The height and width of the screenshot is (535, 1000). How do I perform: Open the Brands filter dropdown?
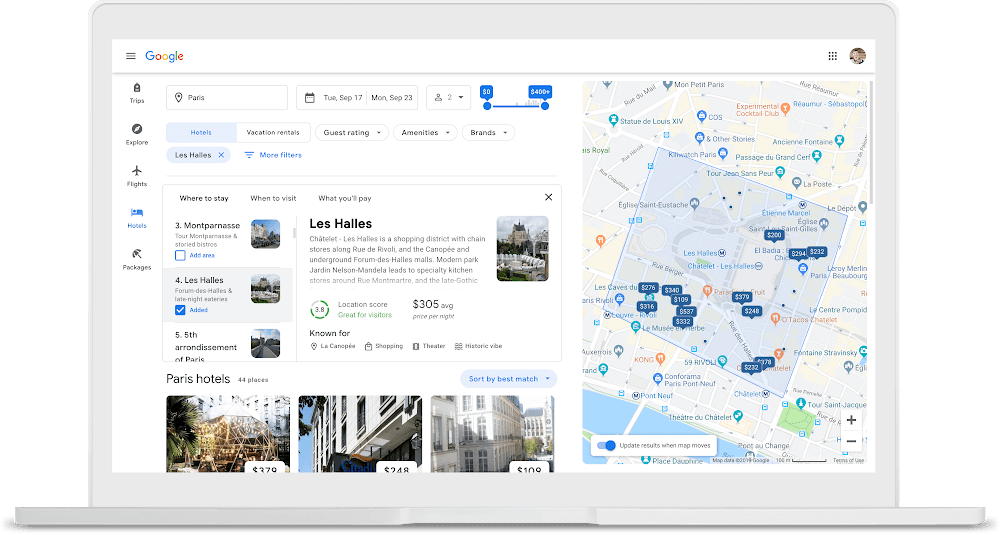[x=489, y=133]
